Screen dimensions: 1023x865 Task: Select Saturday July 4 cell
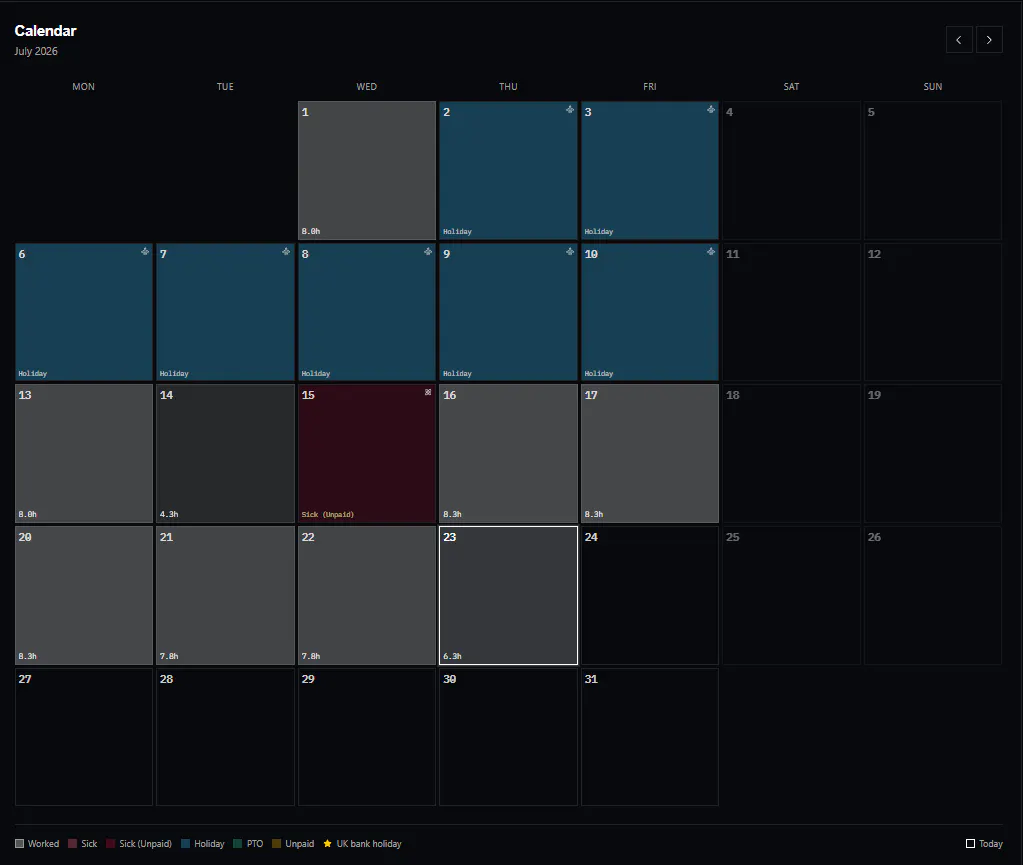[x=791, y=170]
